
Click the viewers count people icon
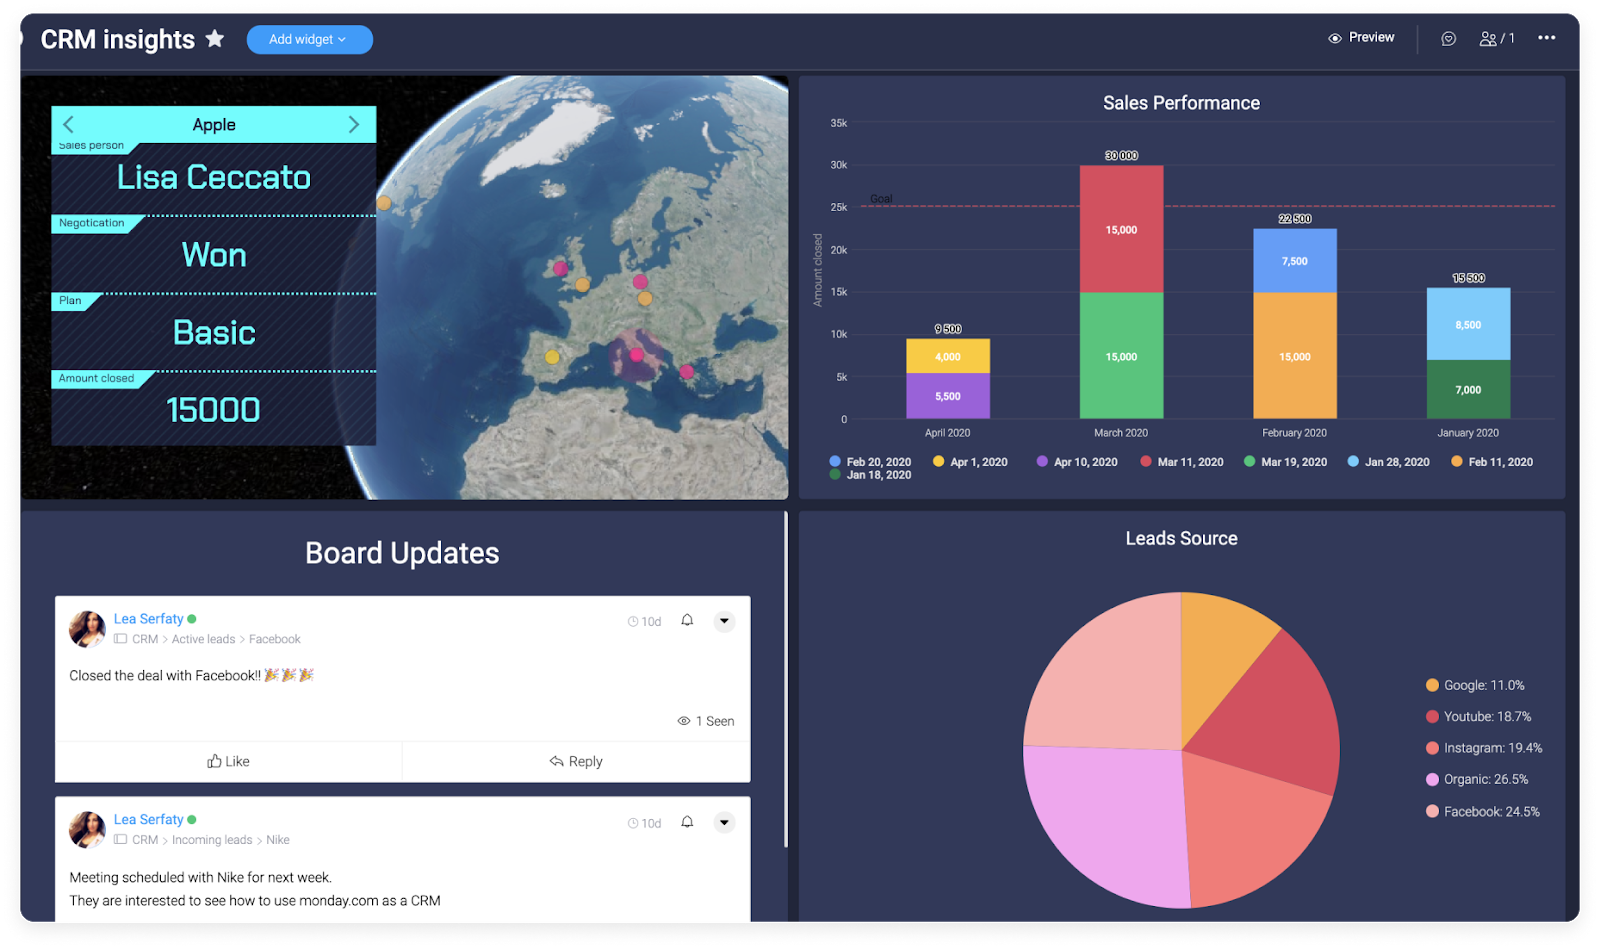(1489, 38)
